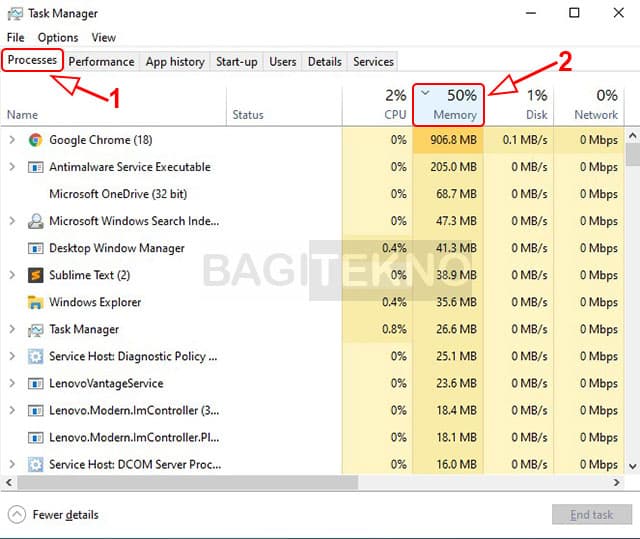Expand the LenovoVantageService row
The height and width of the screenshot is (539, 640).
(12, 383)
